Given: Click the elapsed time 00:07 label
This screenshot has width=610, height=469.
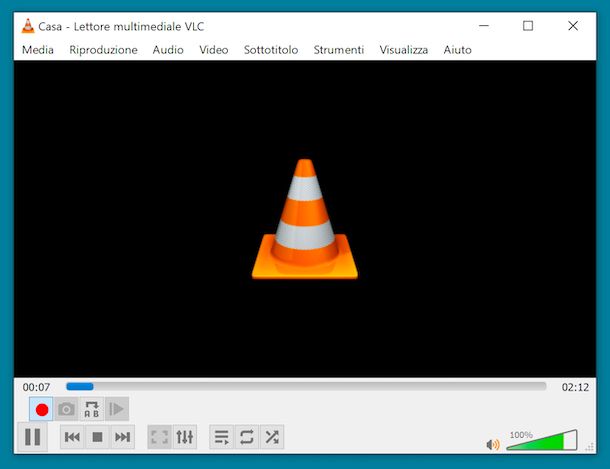Looking at the screenshot, I should (x=36, y=387).
